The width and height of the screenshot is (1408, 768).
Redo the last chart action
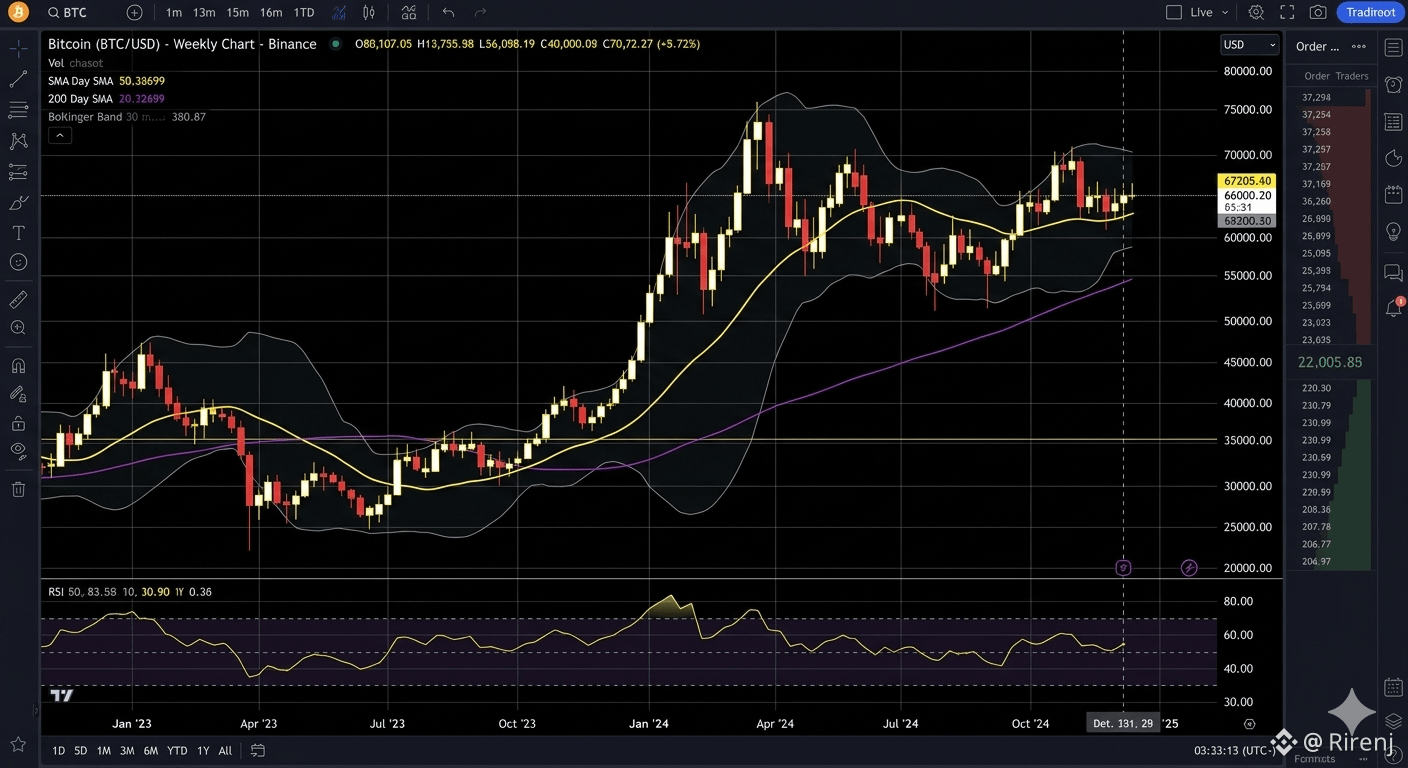point(480,13)
